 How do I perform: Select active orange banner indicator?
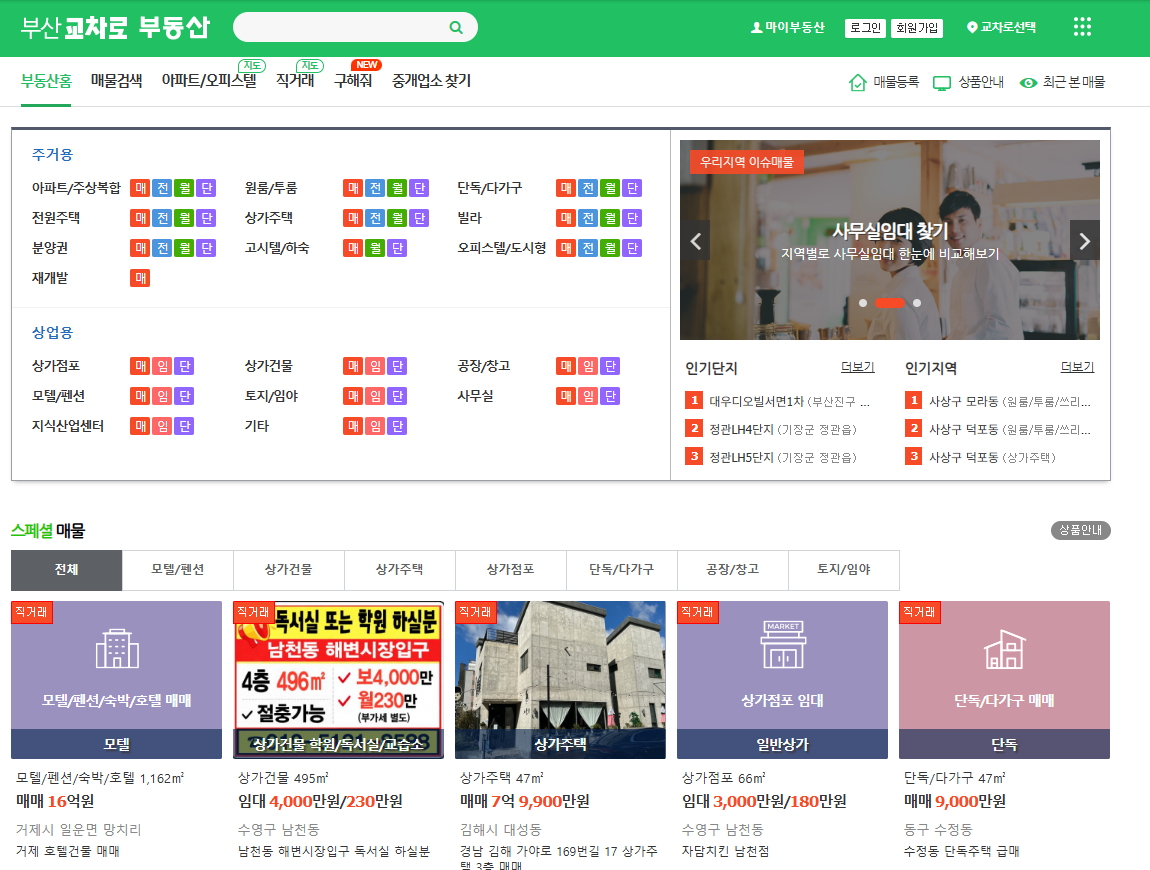(890, 303)
